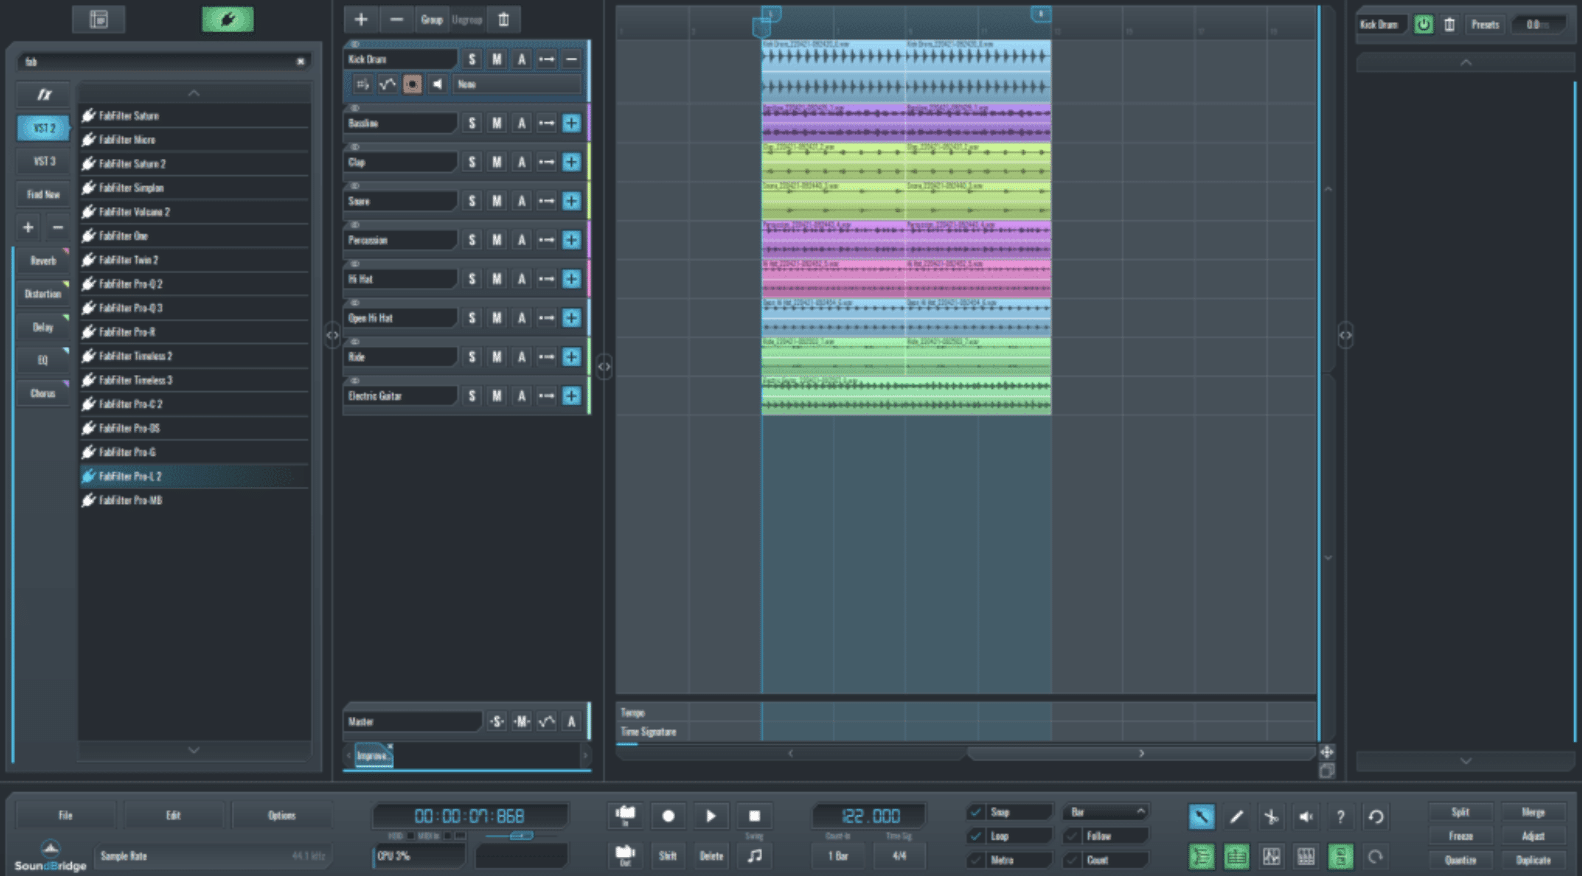
Task: Solo the Kick Drum track
Action: (x=472, y=59)
